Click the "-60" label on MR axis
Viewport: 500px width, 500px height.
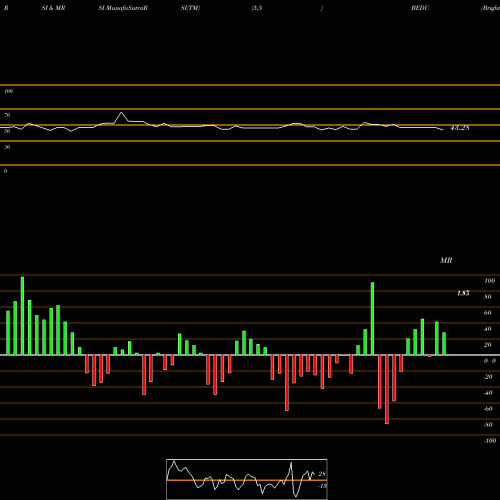(488, 409)
